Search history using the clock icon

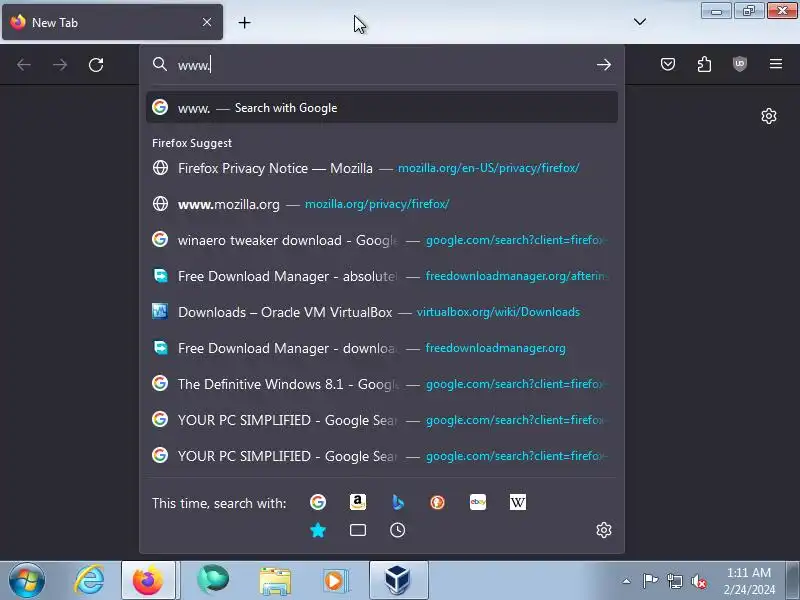(398, 530)
